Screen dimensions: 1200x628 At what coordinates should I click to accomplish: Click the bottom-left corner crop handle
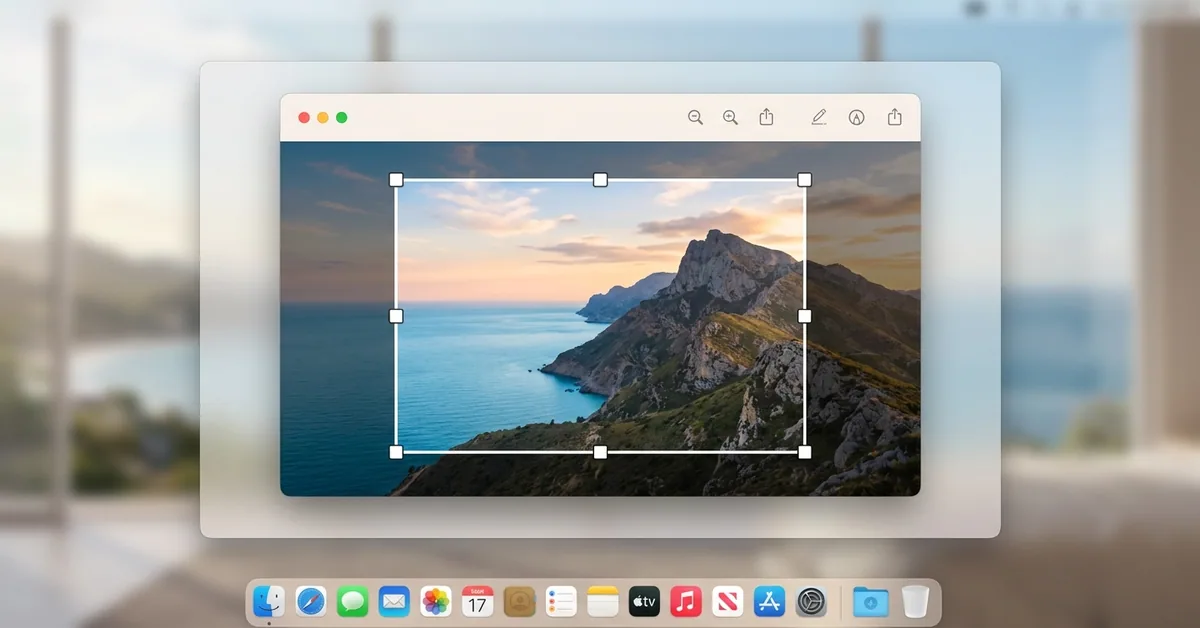(x=396, y=452)
